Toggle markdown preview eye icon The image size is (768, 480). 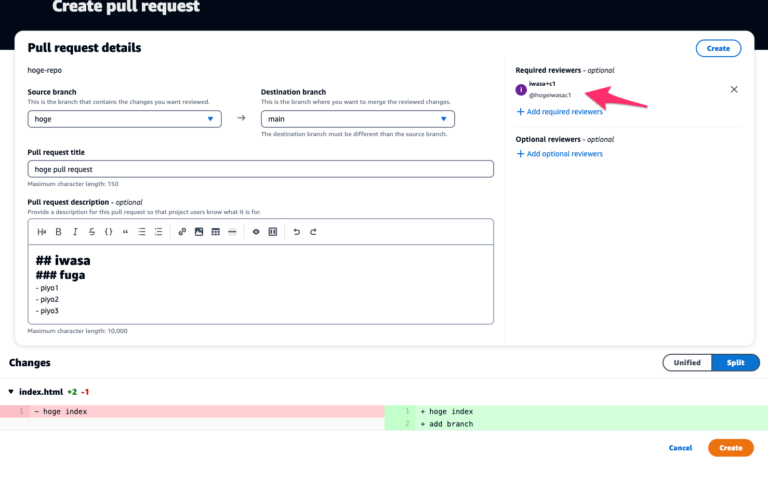(x=256, y=232)
